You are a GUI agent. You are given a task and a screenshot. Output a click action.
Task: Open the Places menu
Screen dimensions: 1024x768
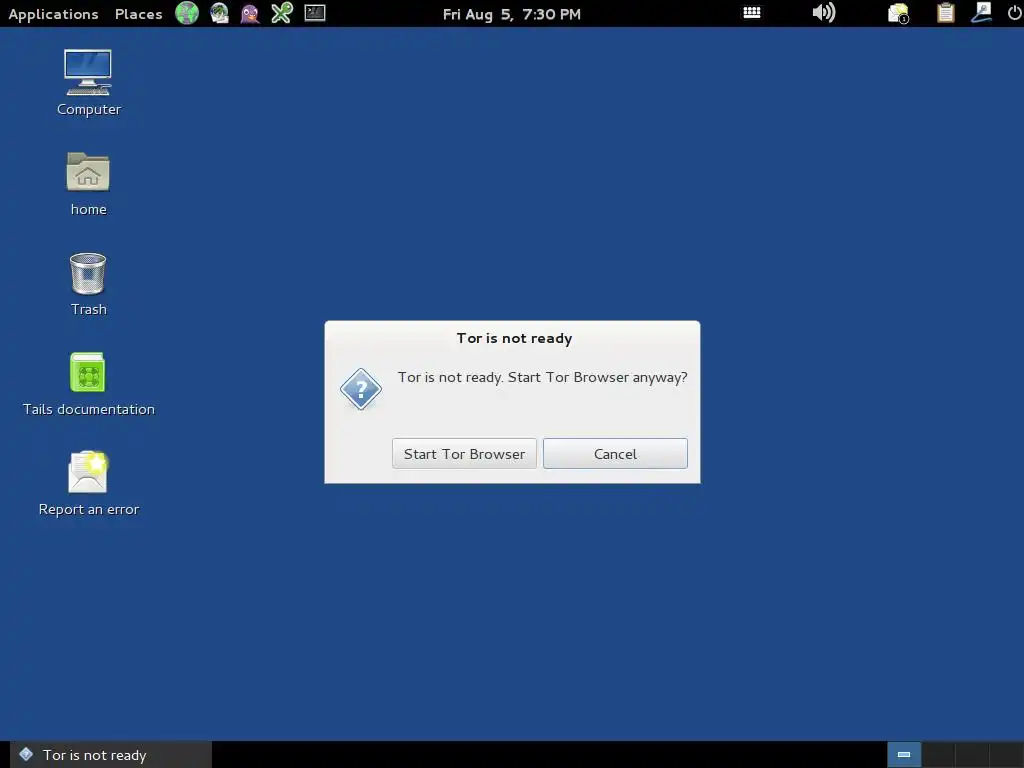(138, 14)
